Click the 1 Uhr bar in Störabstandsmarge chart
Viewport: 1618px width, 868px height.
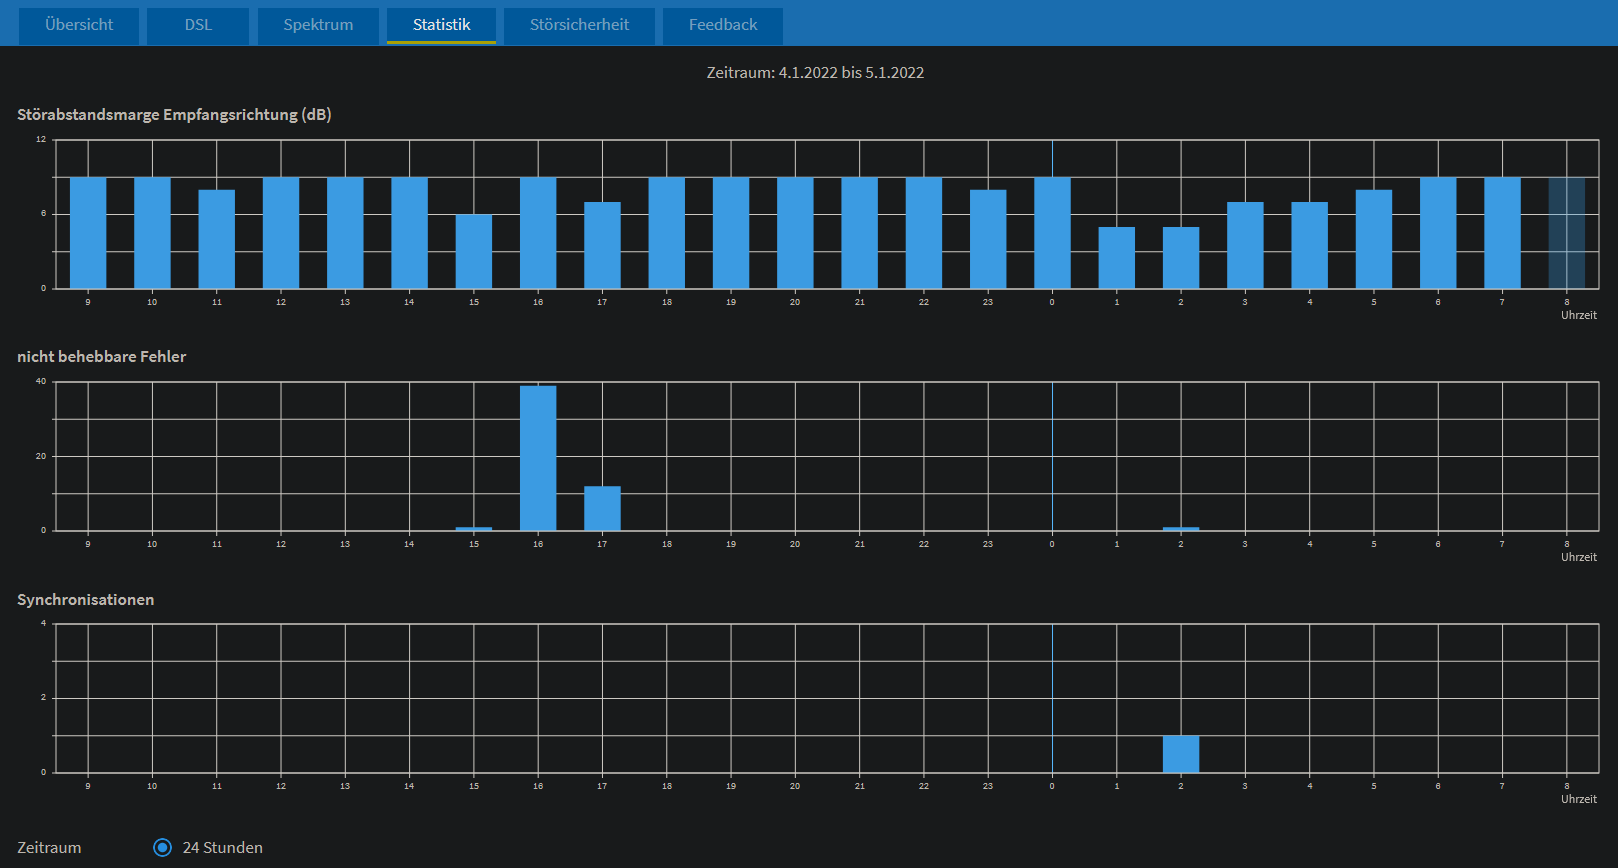pos(1117,258)
